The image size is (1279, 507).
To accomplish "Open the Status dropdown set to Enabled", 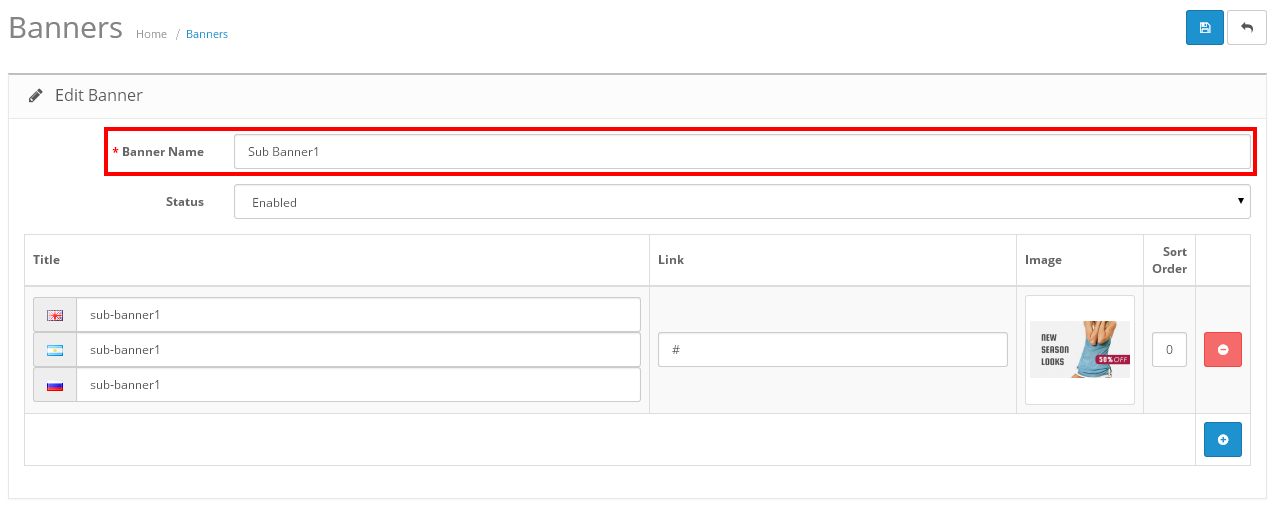I will [741, 202].
